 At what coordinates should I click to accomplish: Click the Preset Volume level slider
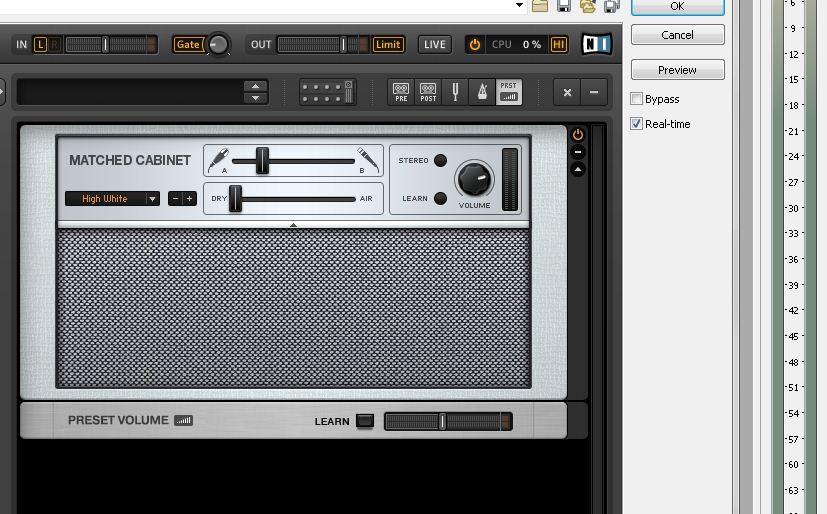(448, 421)
